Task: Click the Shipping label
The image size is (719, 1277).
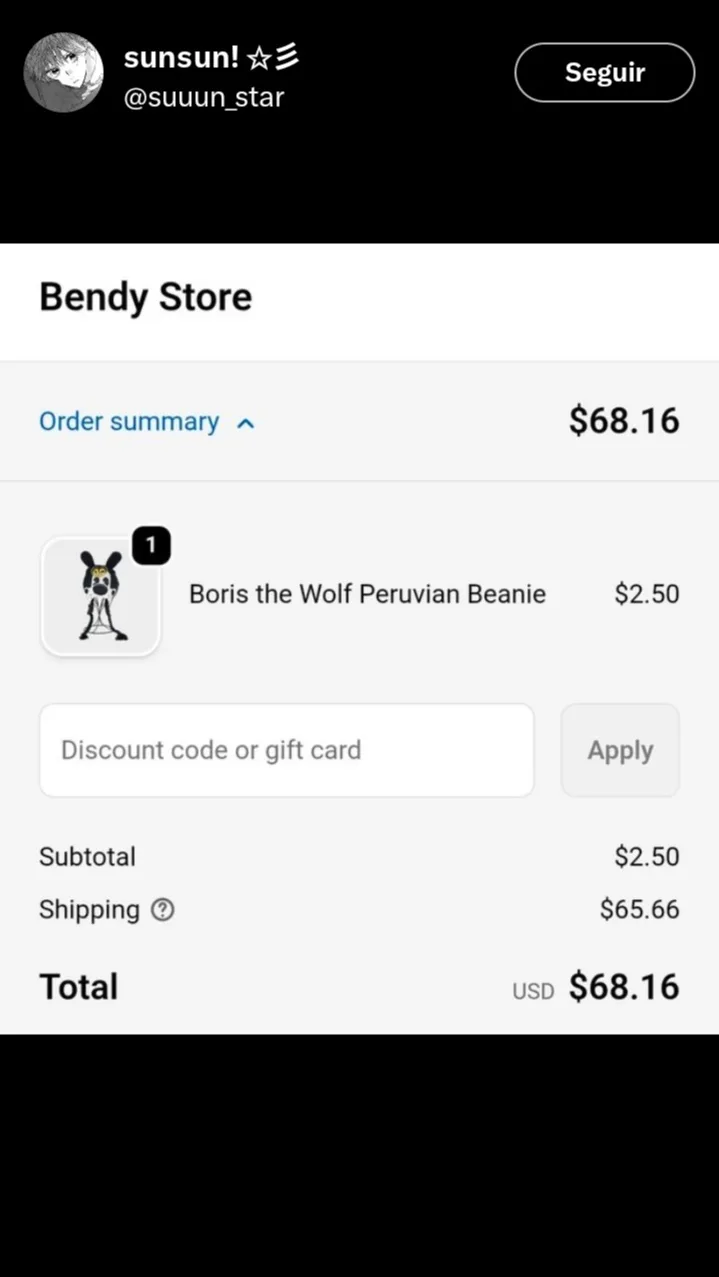Action: click(x=89, y=910)
